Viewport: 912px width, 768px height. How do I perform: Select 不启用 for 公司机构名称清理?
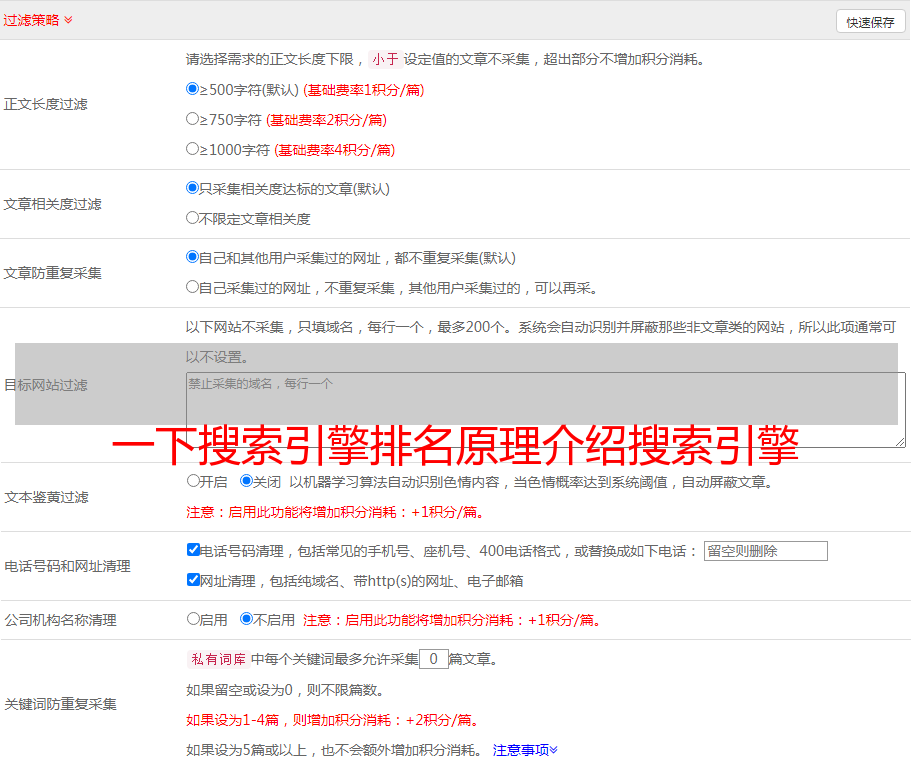(x=247, y=619)
